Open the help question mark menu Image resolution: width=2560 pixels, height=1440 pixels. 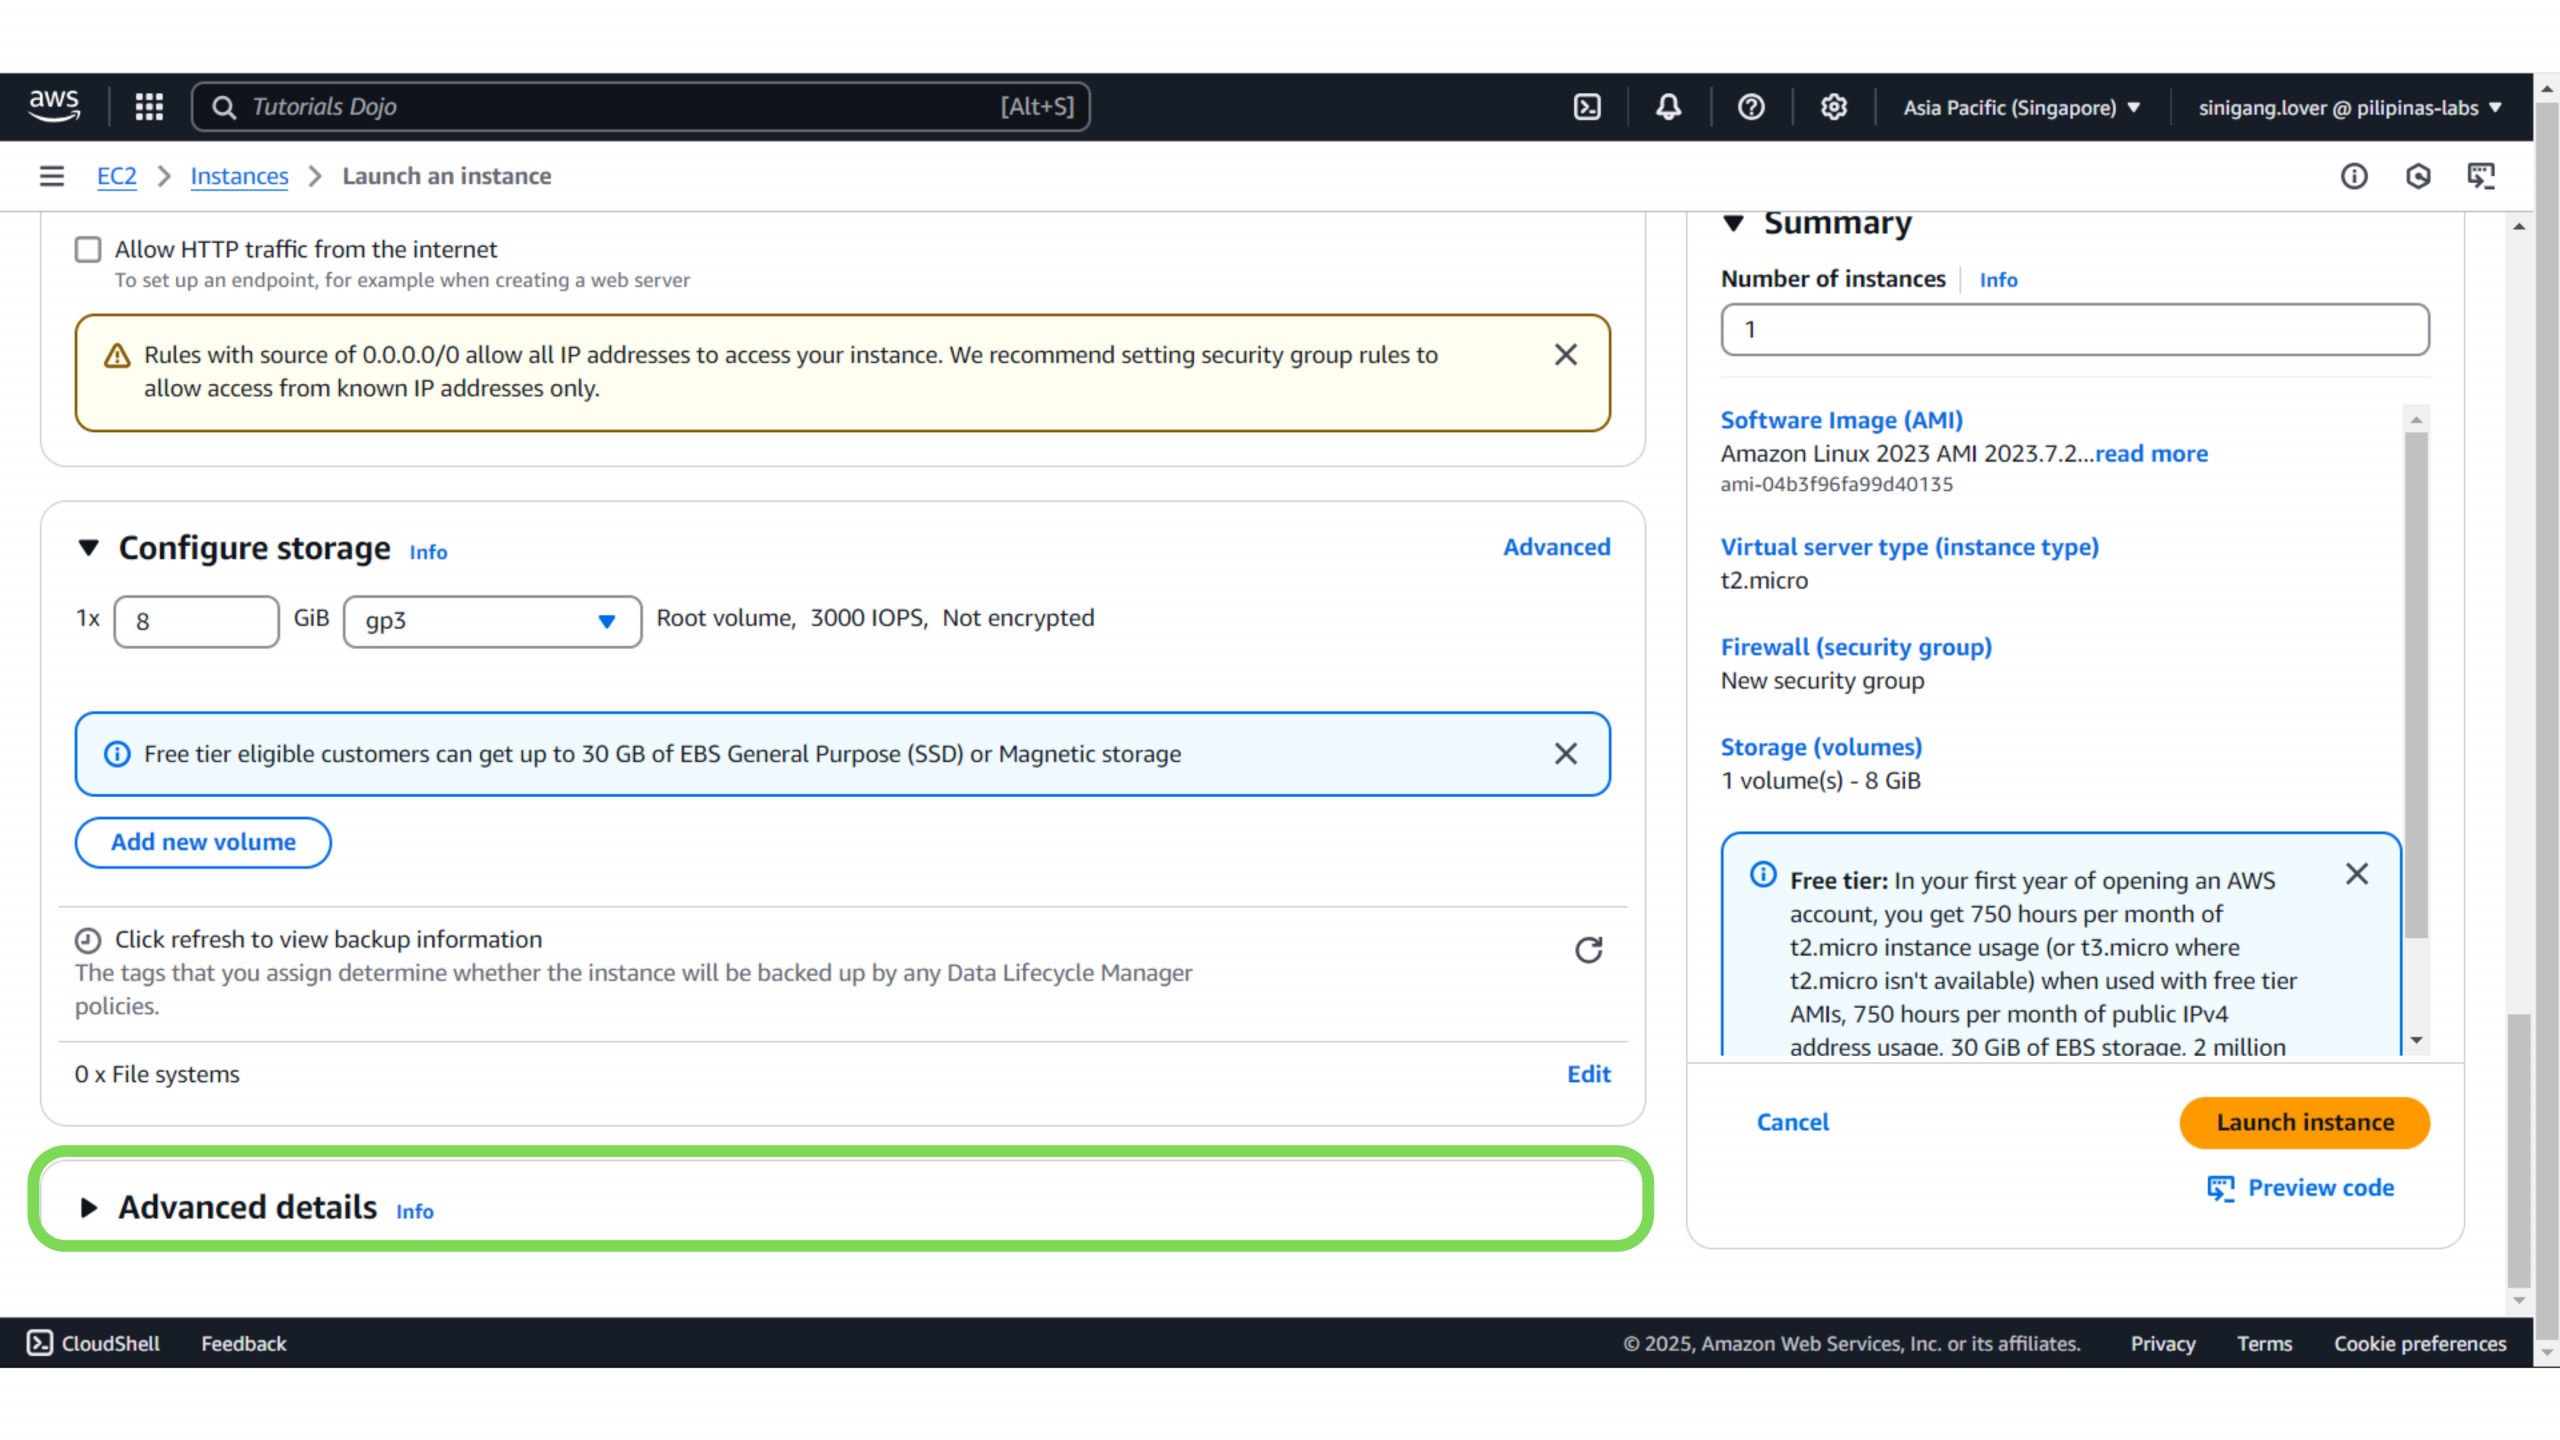click(1751, 107)
